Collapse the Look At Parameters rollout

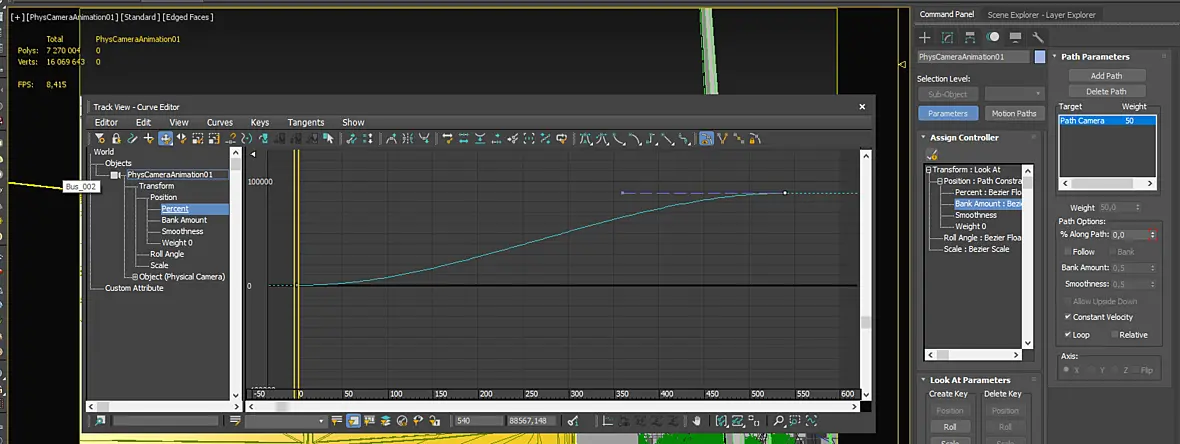(x=923, y=380)
